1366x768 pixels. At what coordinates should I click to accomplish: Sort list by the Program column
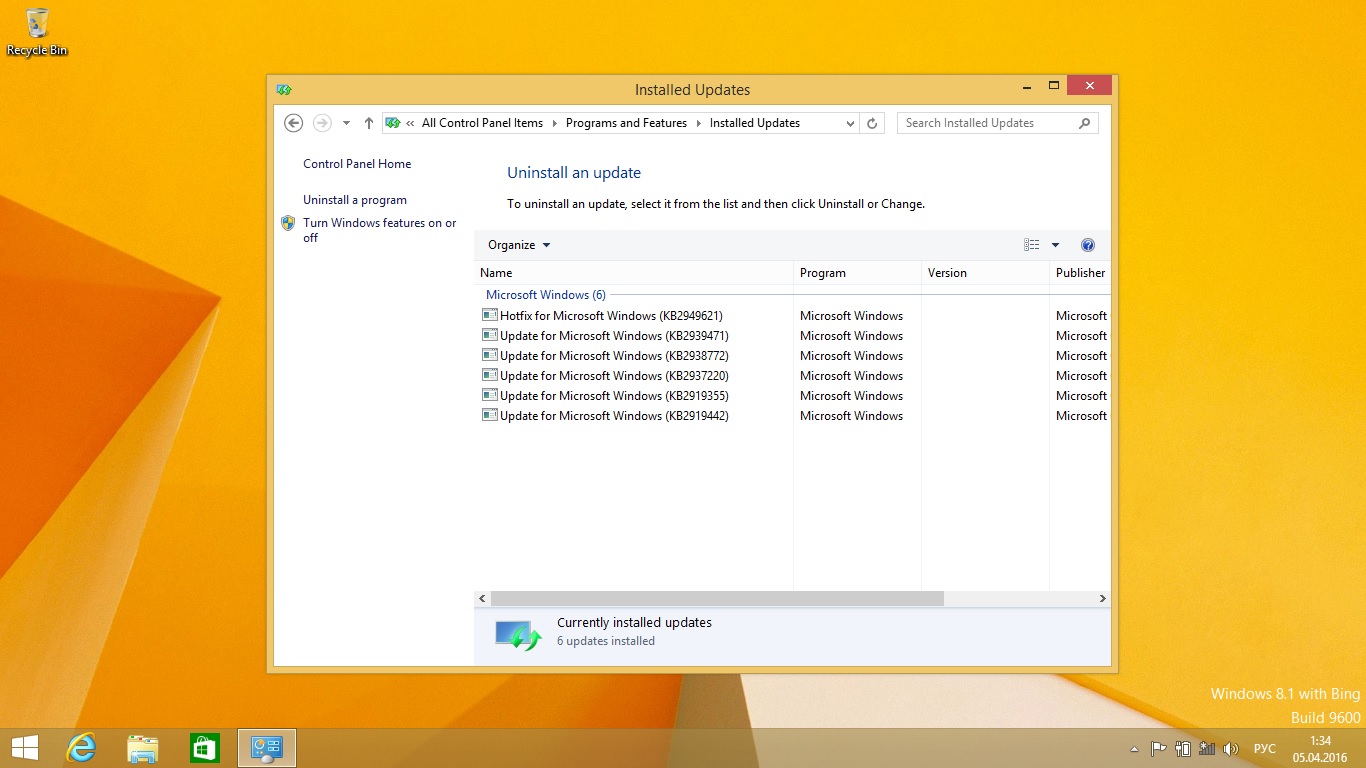(x=857, y=272)
